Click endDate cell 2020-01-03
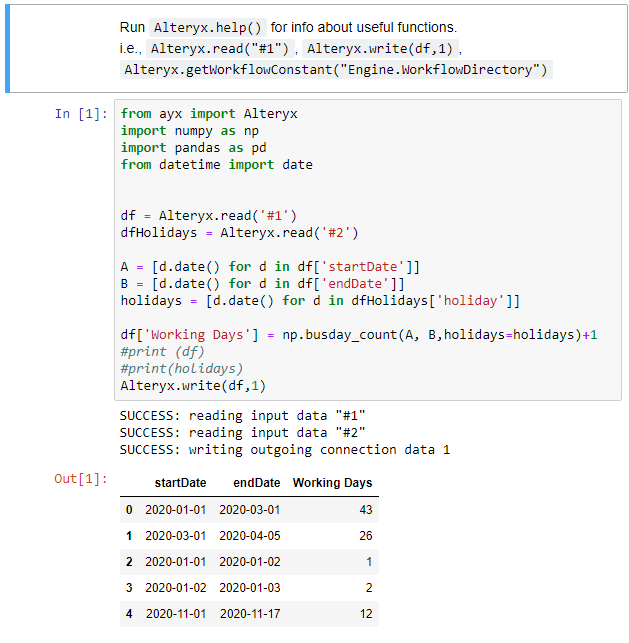Image resolution: width=629 pixels, height=643 pixels. [250, 588]
